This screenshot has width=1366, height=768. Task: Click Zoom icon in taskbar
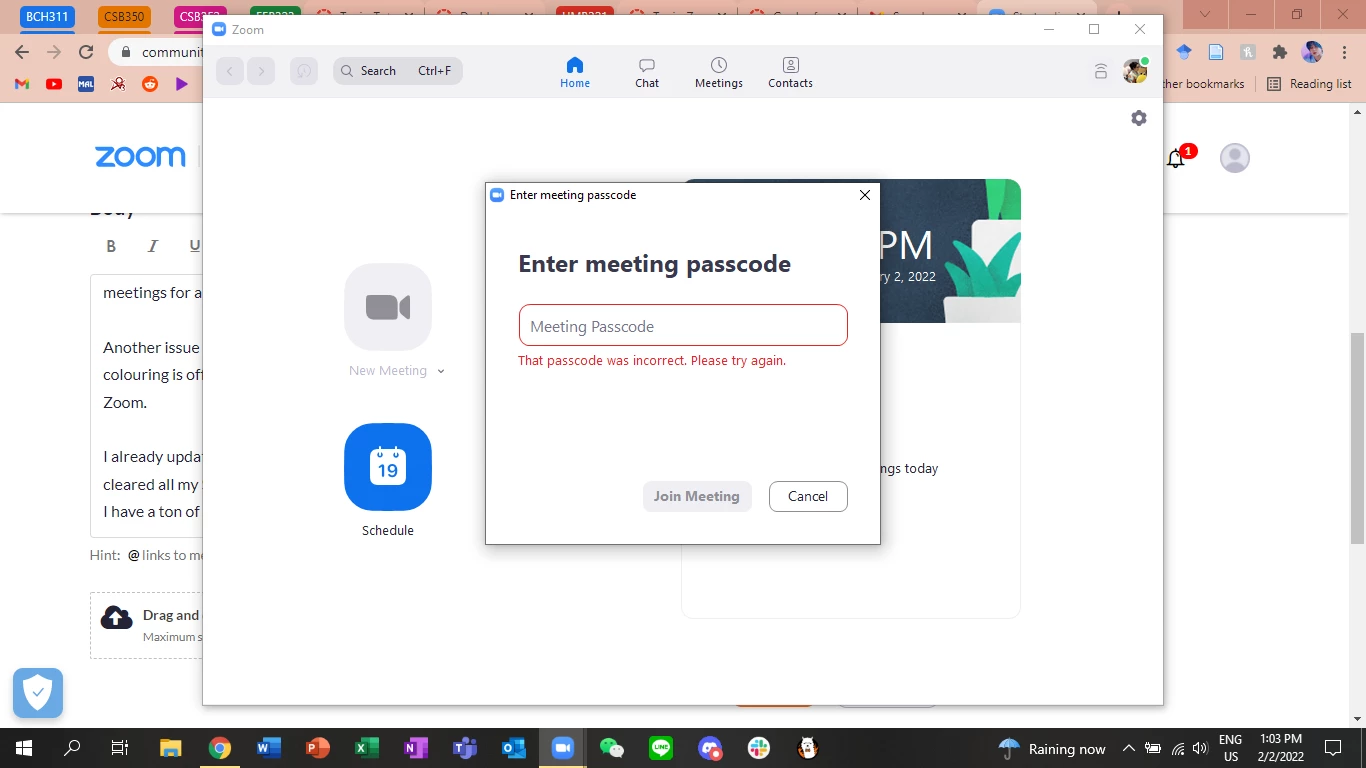pos(563,748)
